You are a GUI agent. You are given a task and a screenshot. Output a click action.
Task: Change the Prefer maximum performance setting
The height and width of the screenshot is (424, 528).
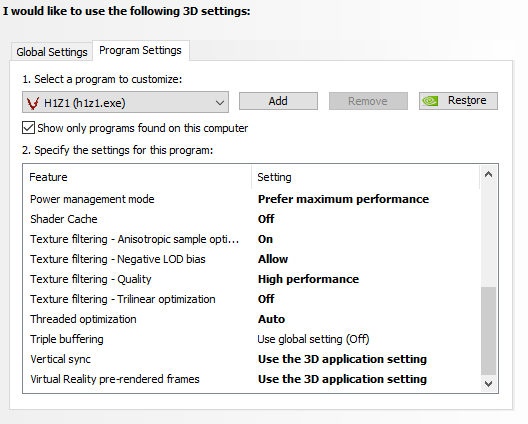click(x=343, y=199)
